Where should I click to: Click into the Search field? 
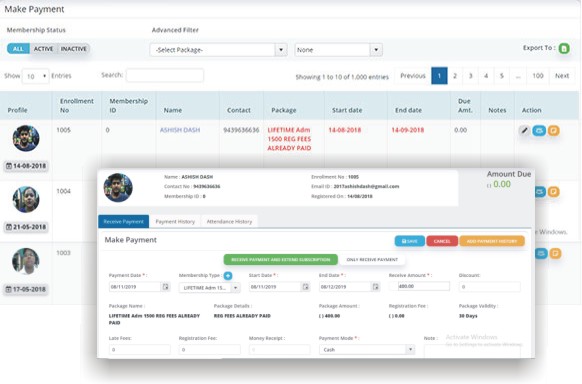165,75
